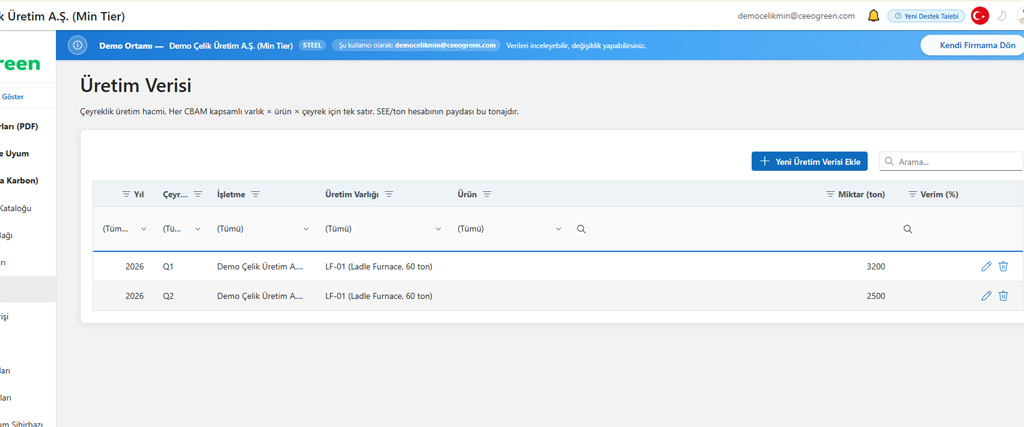This screenshot has width=1024, height=427.
Task: Click LF-01 Ladle Furnace cell in Q2 row
Action: (x=379, y=296)
